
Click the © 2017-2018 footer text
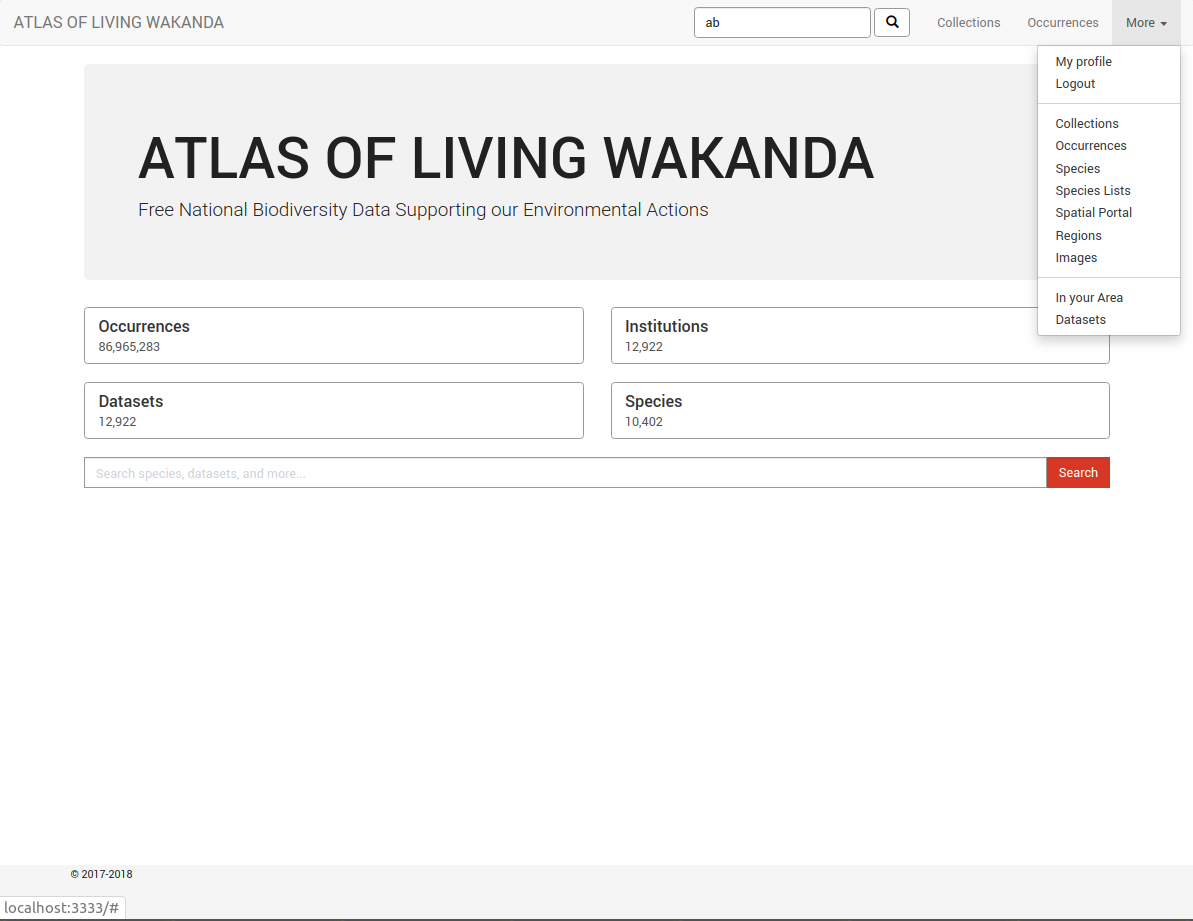click(x=101, y=874)
